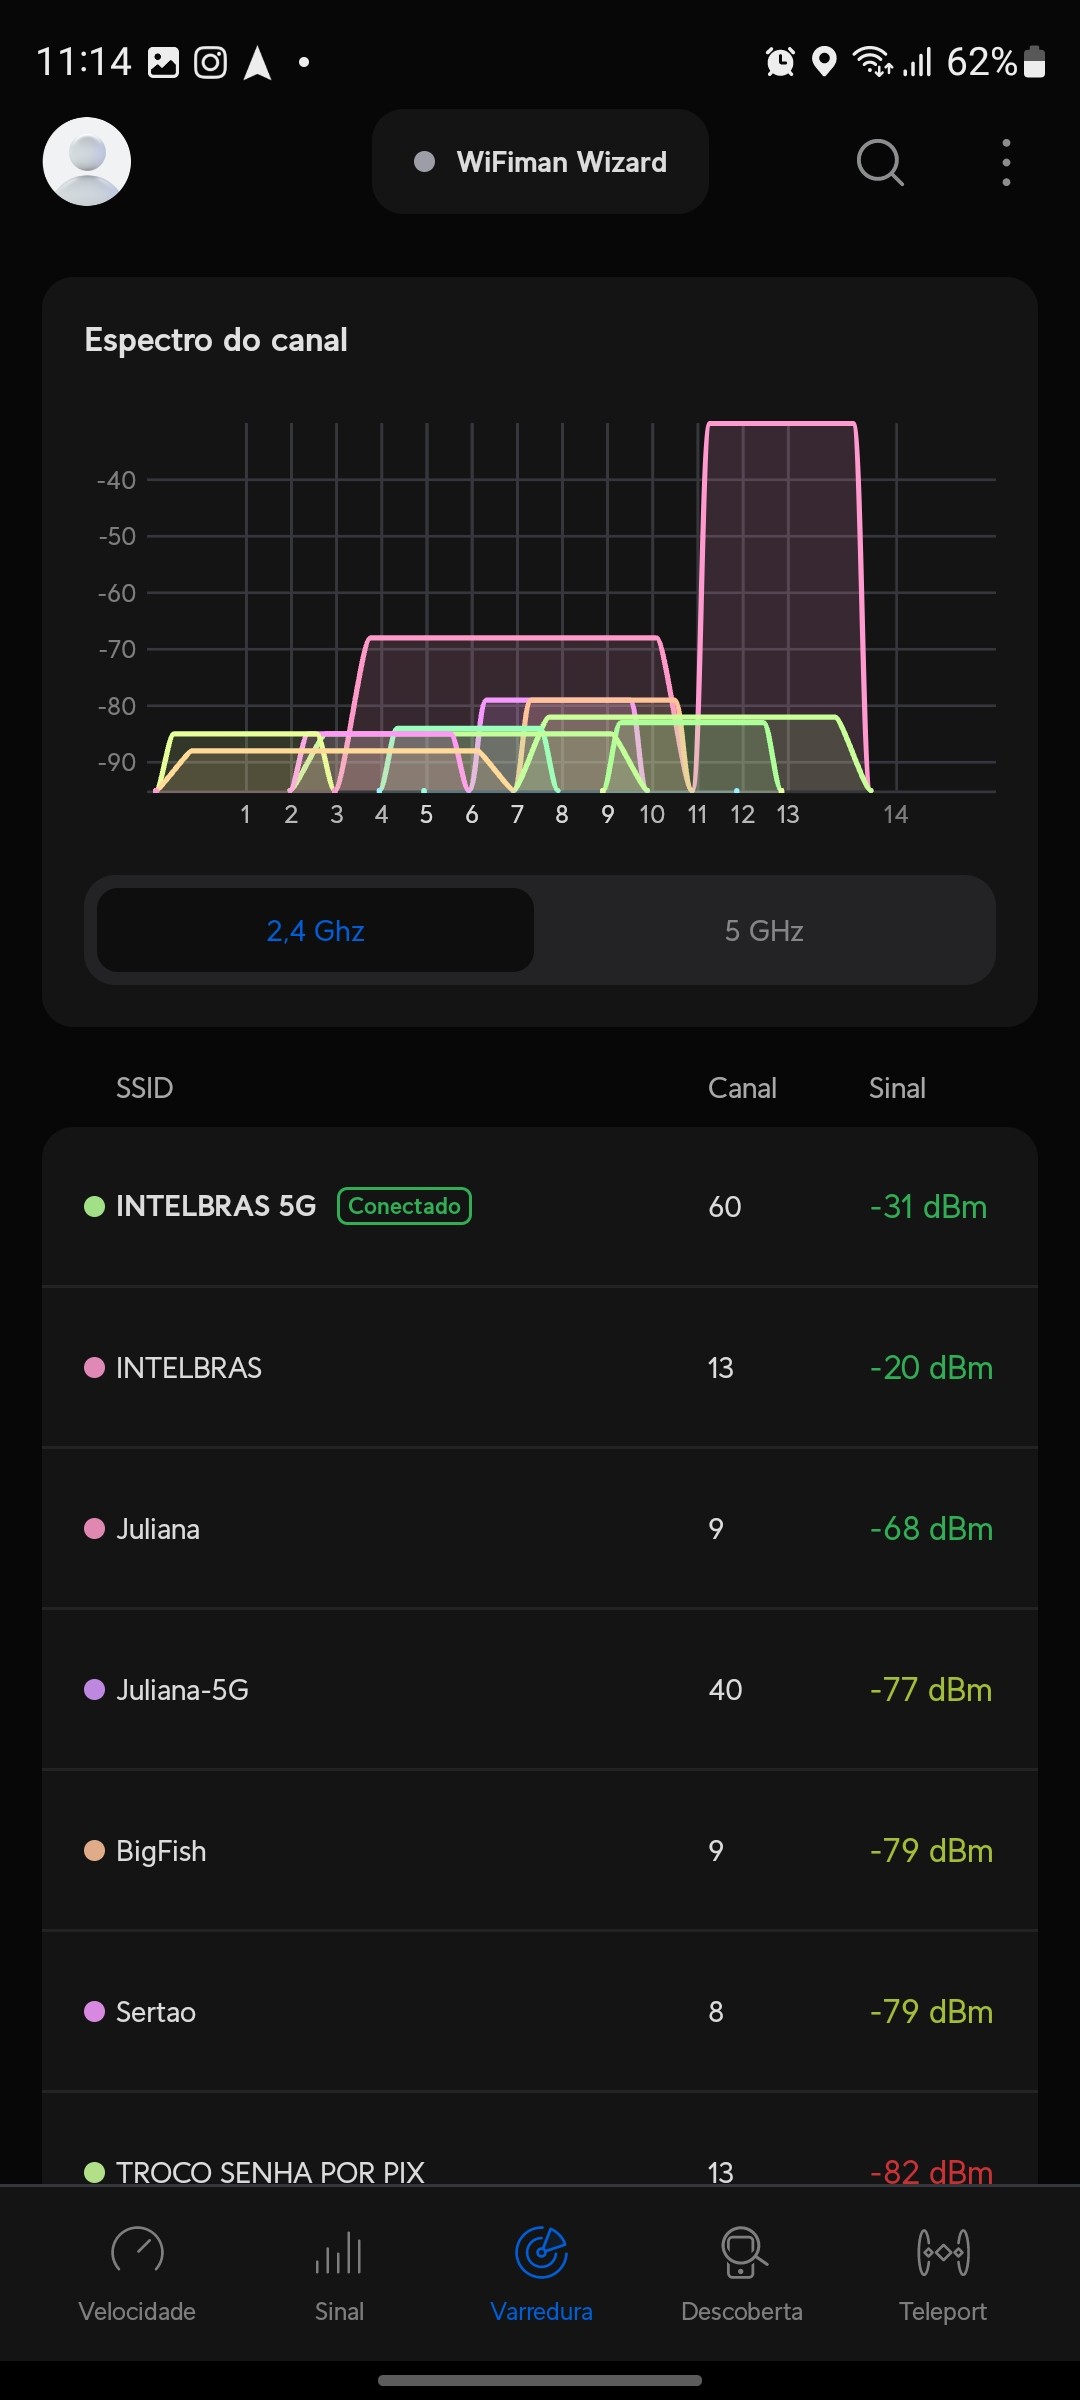The width and height of the screenshot is (1080, 2400).
Task: Tap the Juliana-5G network entry
Action: click(540, 1689)
